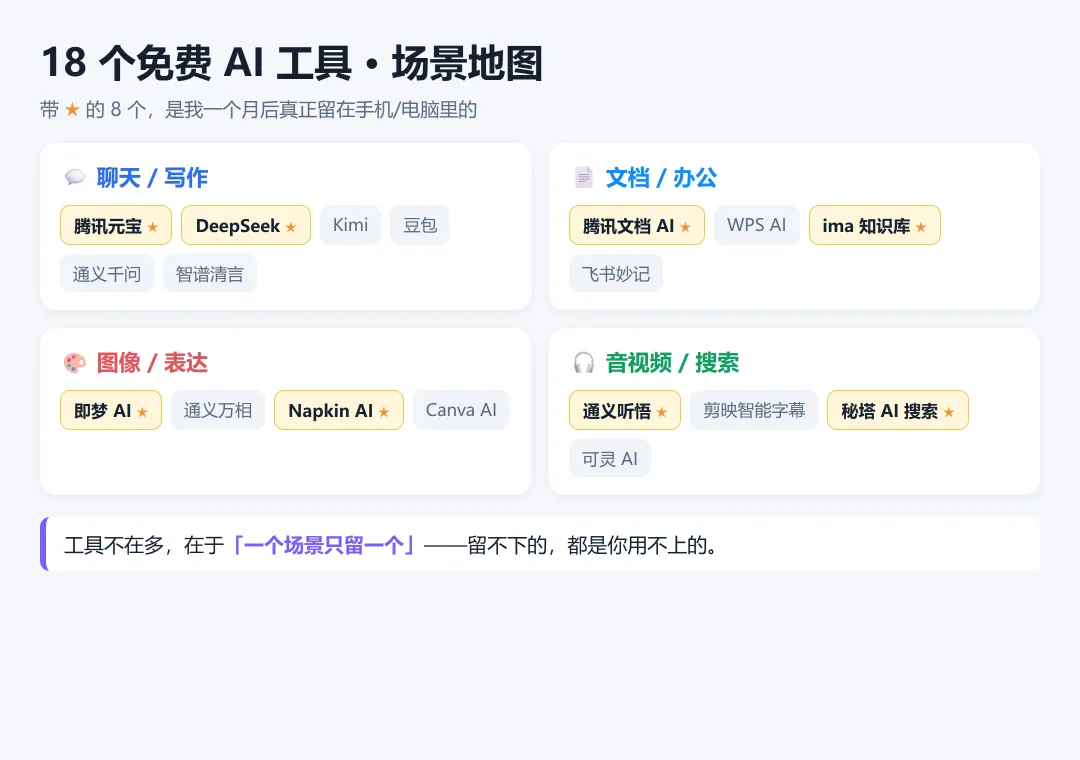Click the 图像 / 表达 category heading
Screen dimensions: 1080x760
(x=152, y=363)
